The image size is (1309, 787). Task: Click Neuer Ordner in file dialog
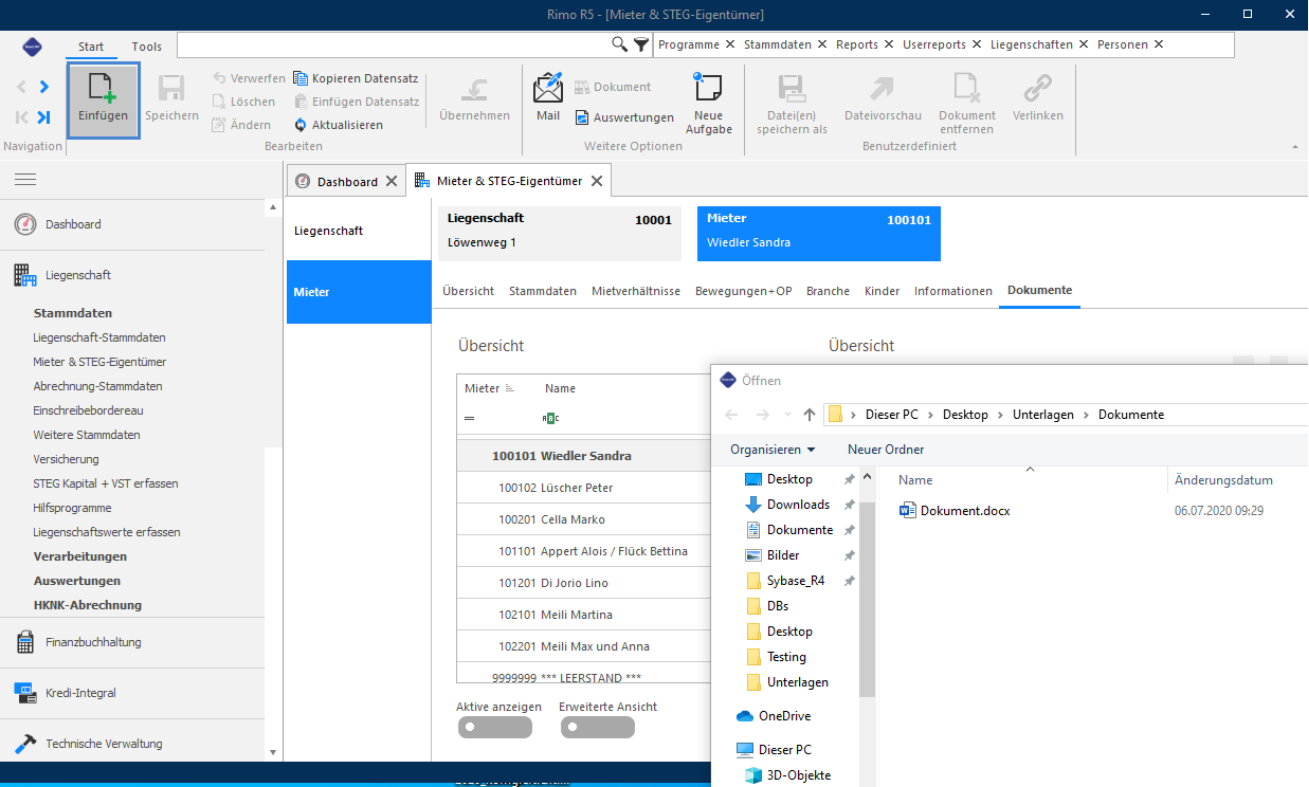[x=886, y=450]
